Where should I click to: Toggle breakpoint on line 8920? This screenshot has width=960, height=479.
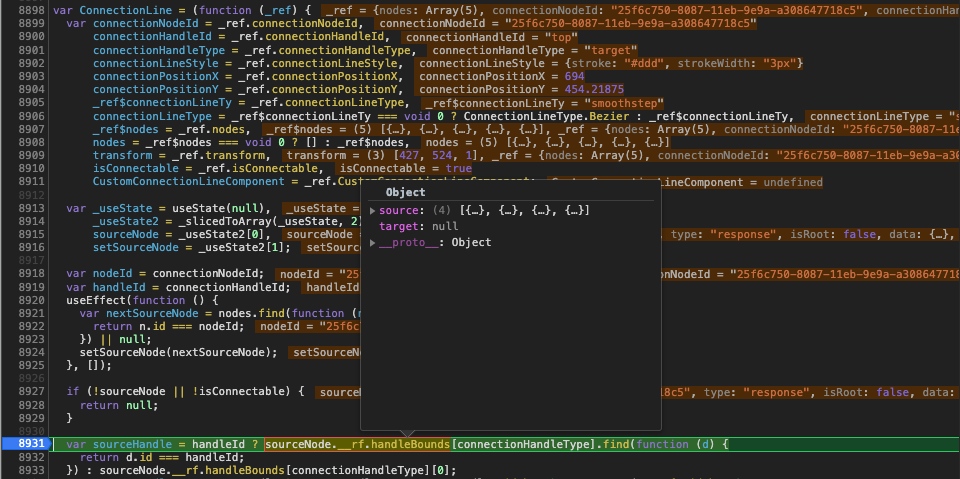click(x=31, y=300)
